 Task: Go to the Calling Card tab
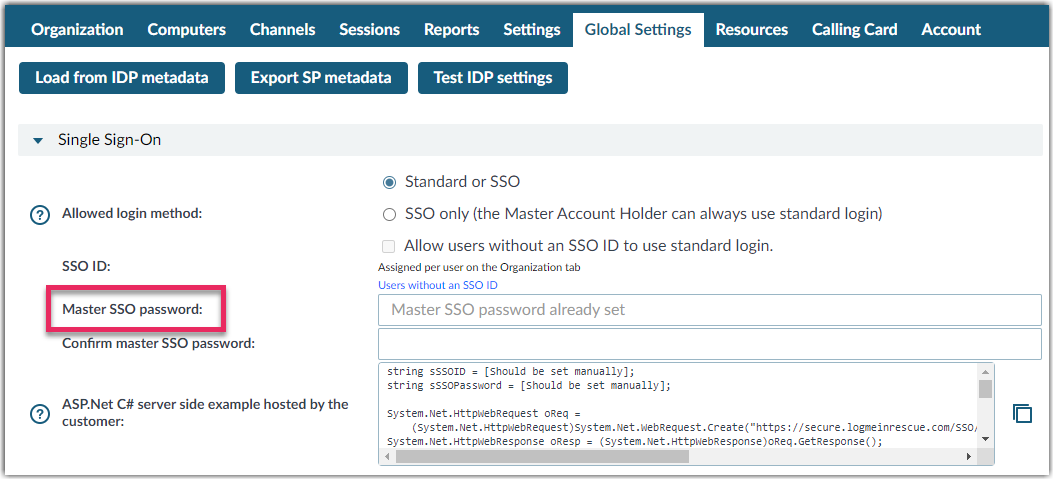click(854, 30)
